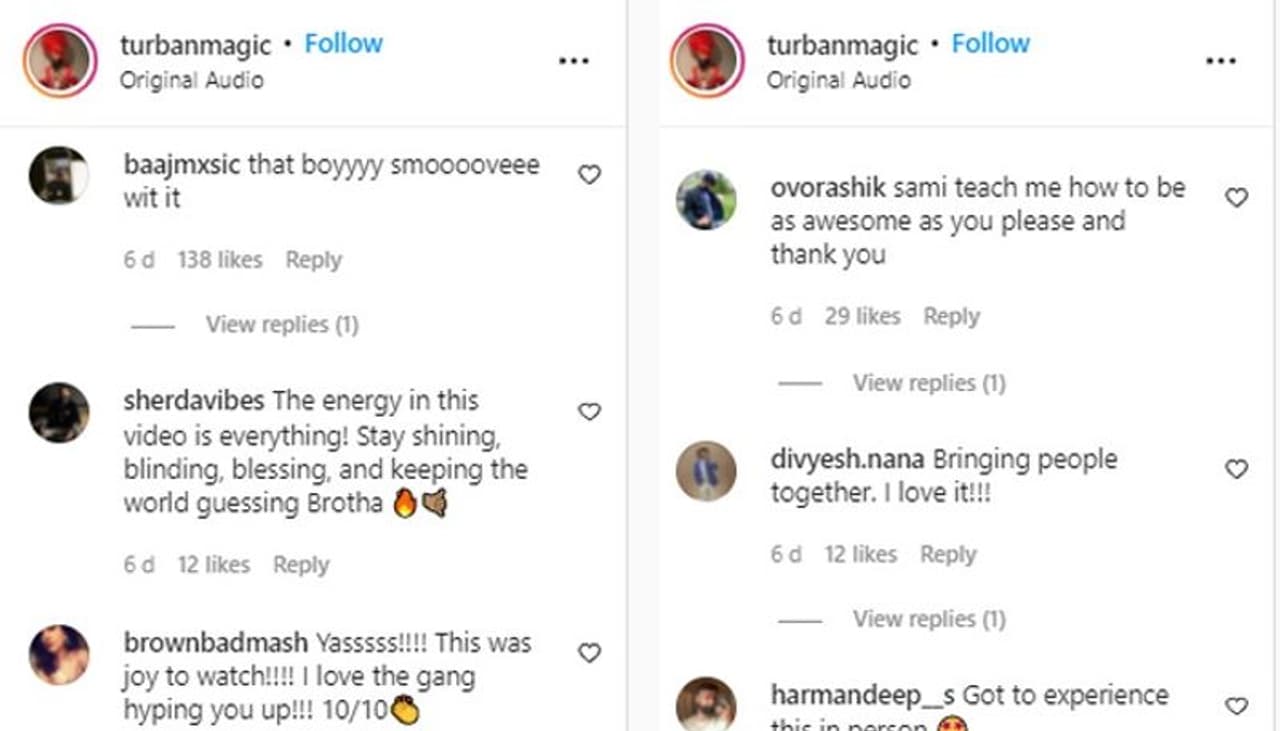Like the baajmxsic comment with heart icon

(590, 175)
